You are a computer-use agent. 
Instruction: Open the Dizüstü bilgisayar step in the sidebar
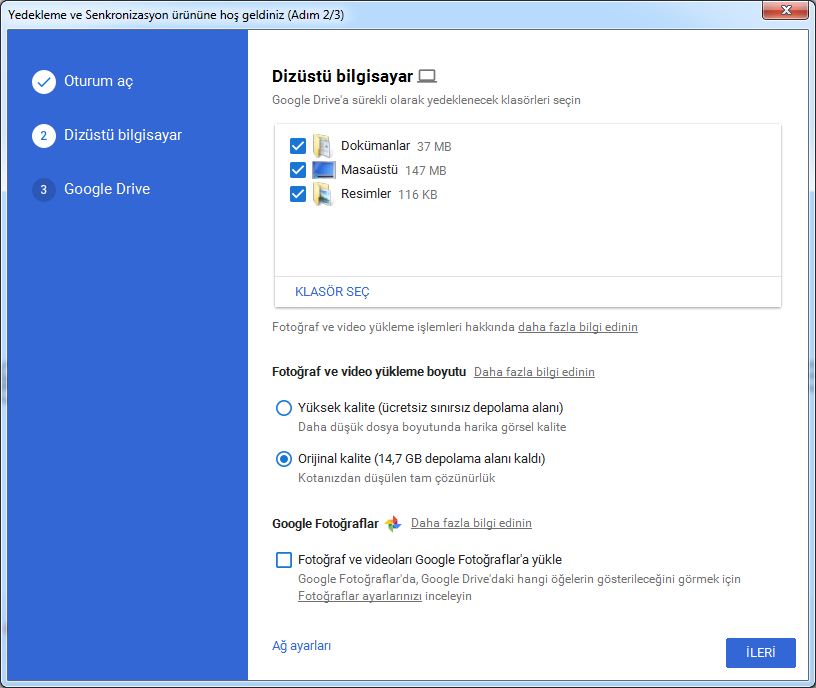click(123, 135)
